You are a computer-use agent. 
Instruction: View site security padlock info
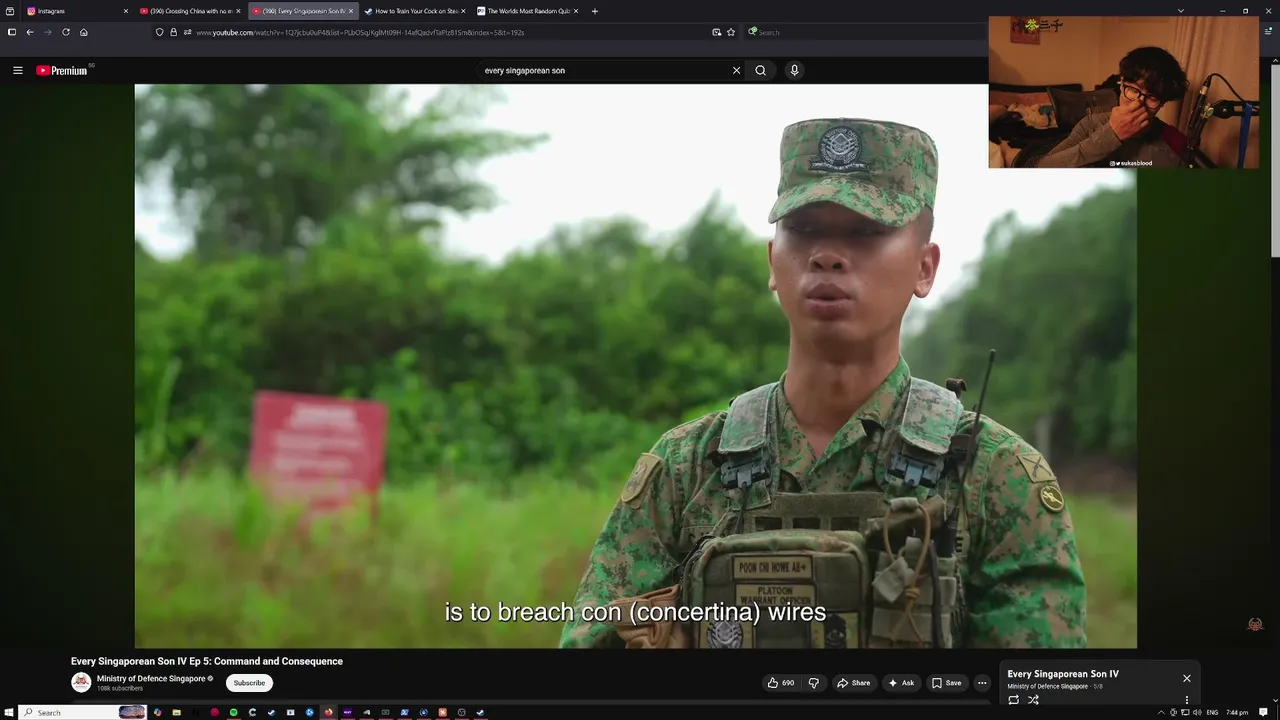click(173, 32)
